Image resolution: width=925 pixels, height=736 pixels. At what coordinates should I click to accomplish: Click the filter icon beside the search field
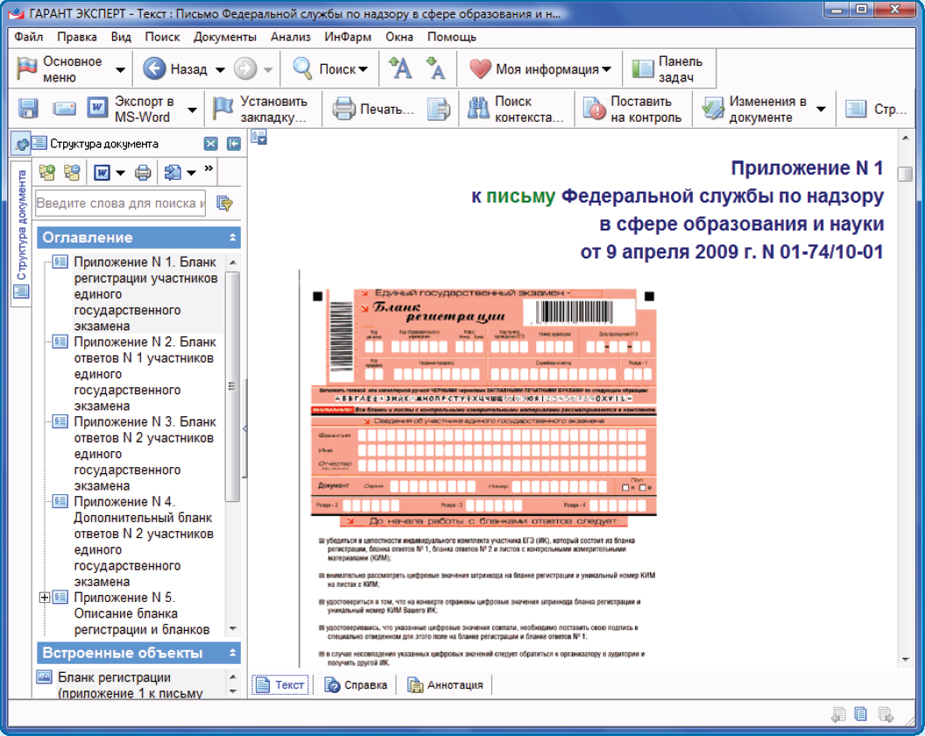point(225,203)
